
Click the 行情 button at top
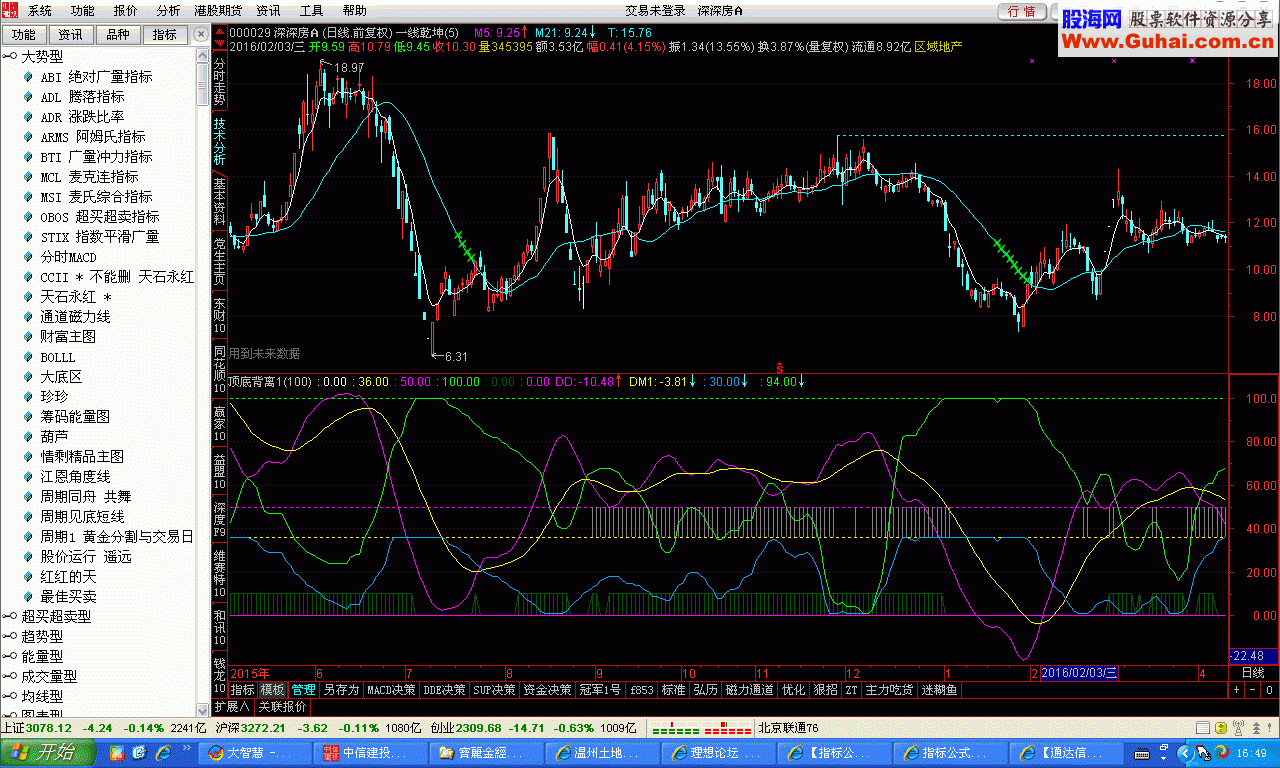[1022, 11]
